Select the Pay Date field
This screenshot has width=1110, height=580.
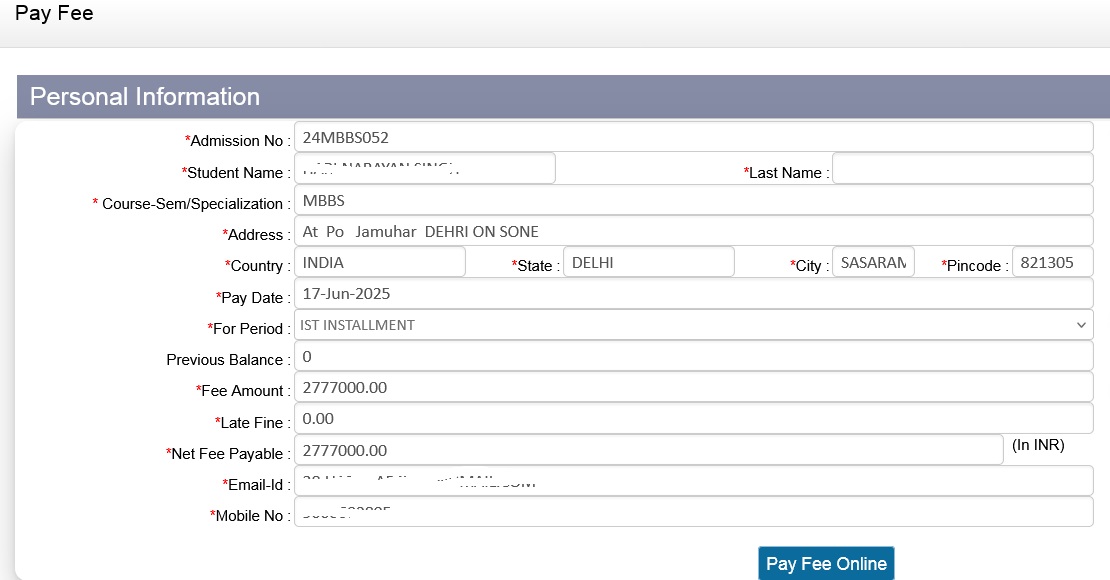point(693,294)
